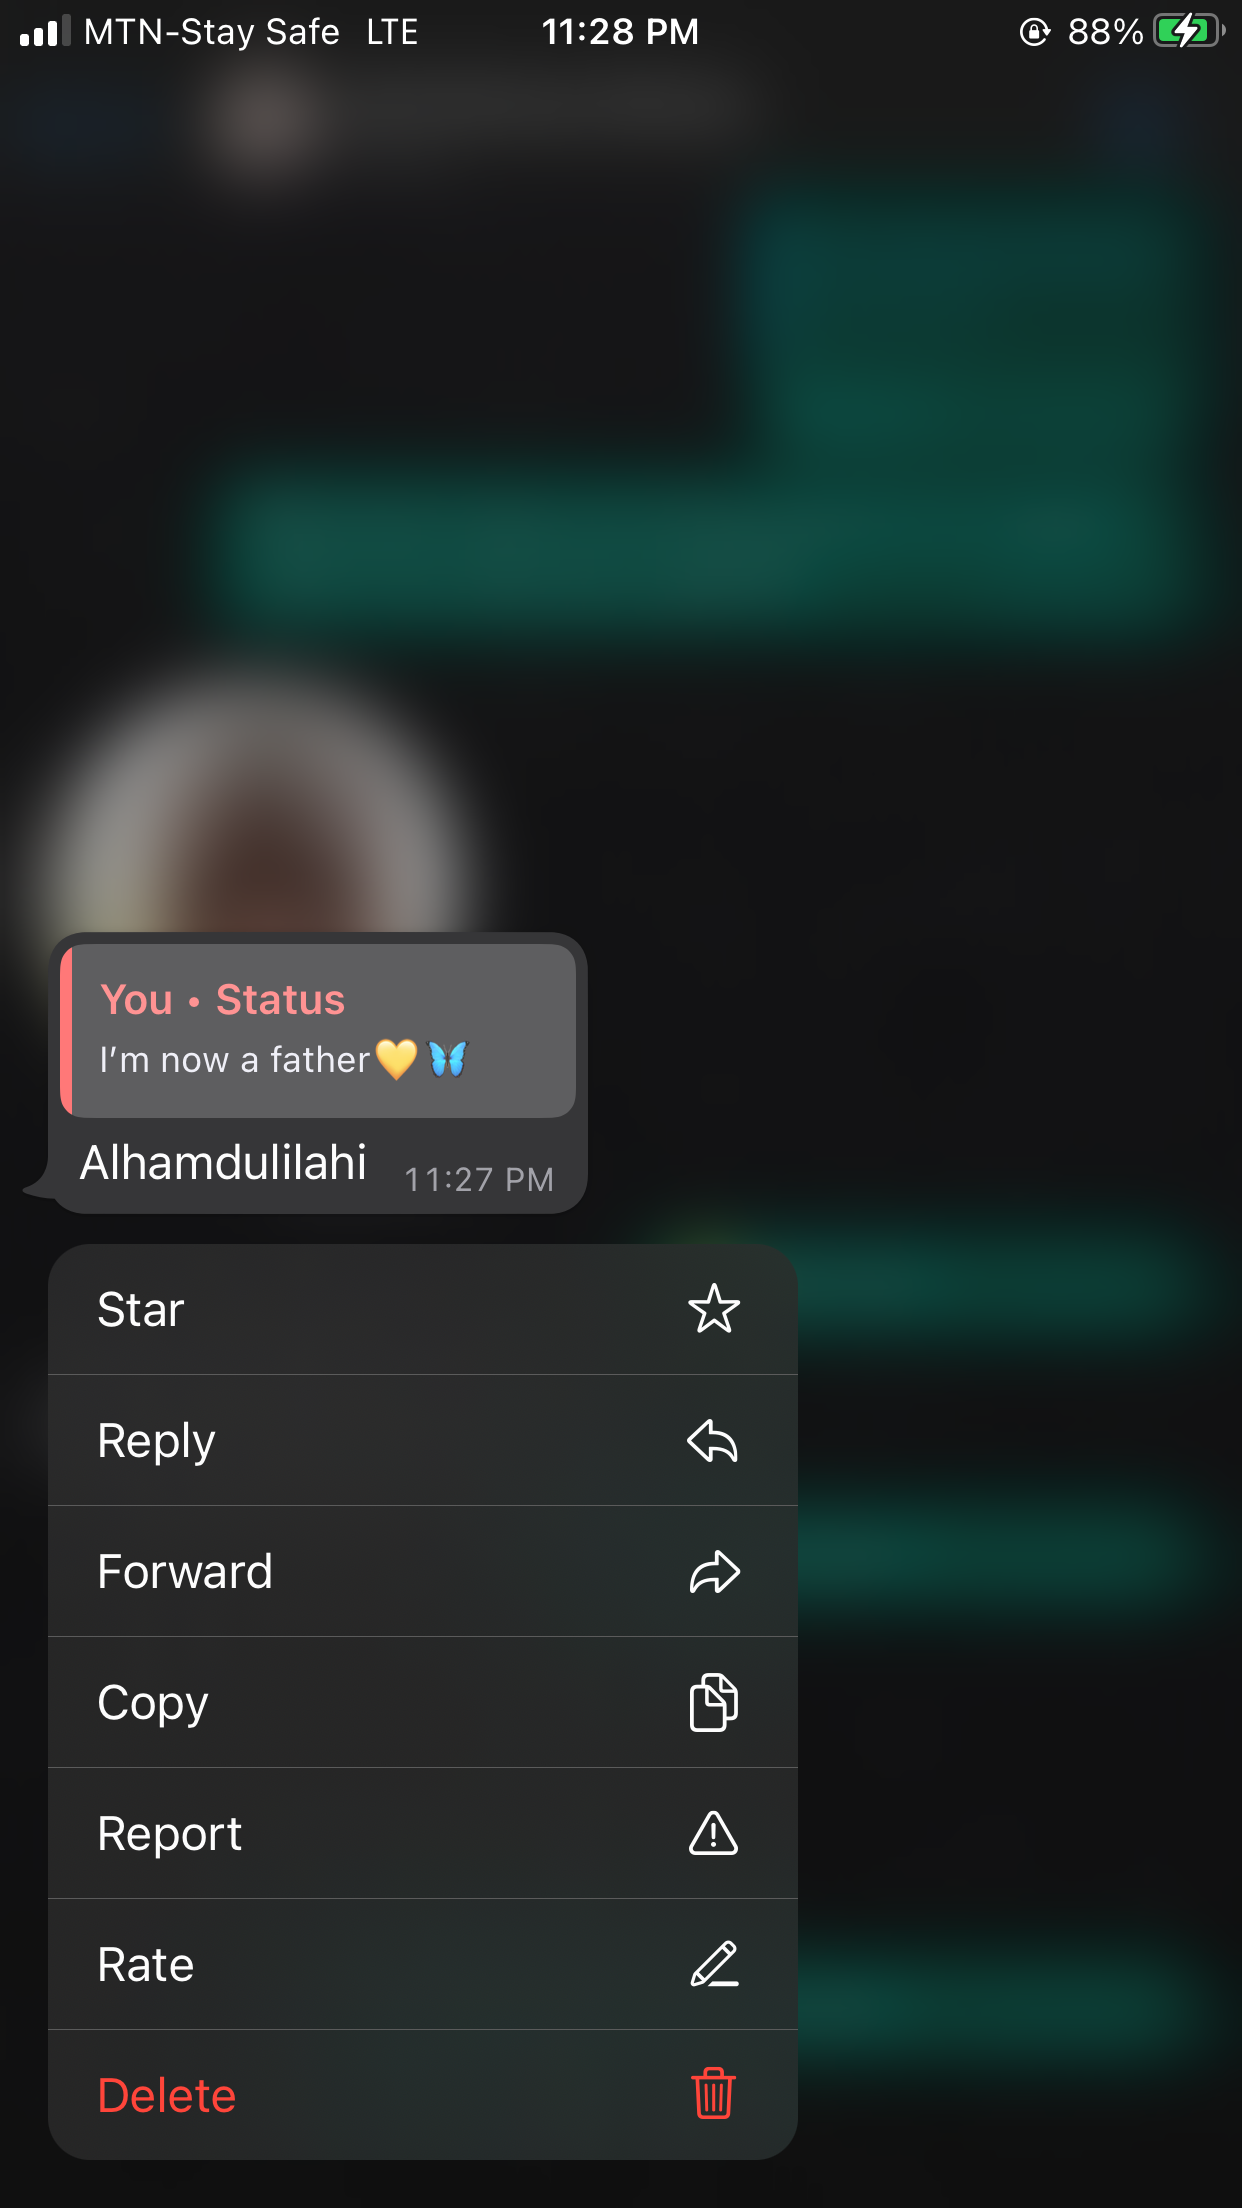The height and width of the screenshot is (2208, 1242).
Task: Tap the reply arrow icon
Action: pyautogui.click(x=713, y=1441)
